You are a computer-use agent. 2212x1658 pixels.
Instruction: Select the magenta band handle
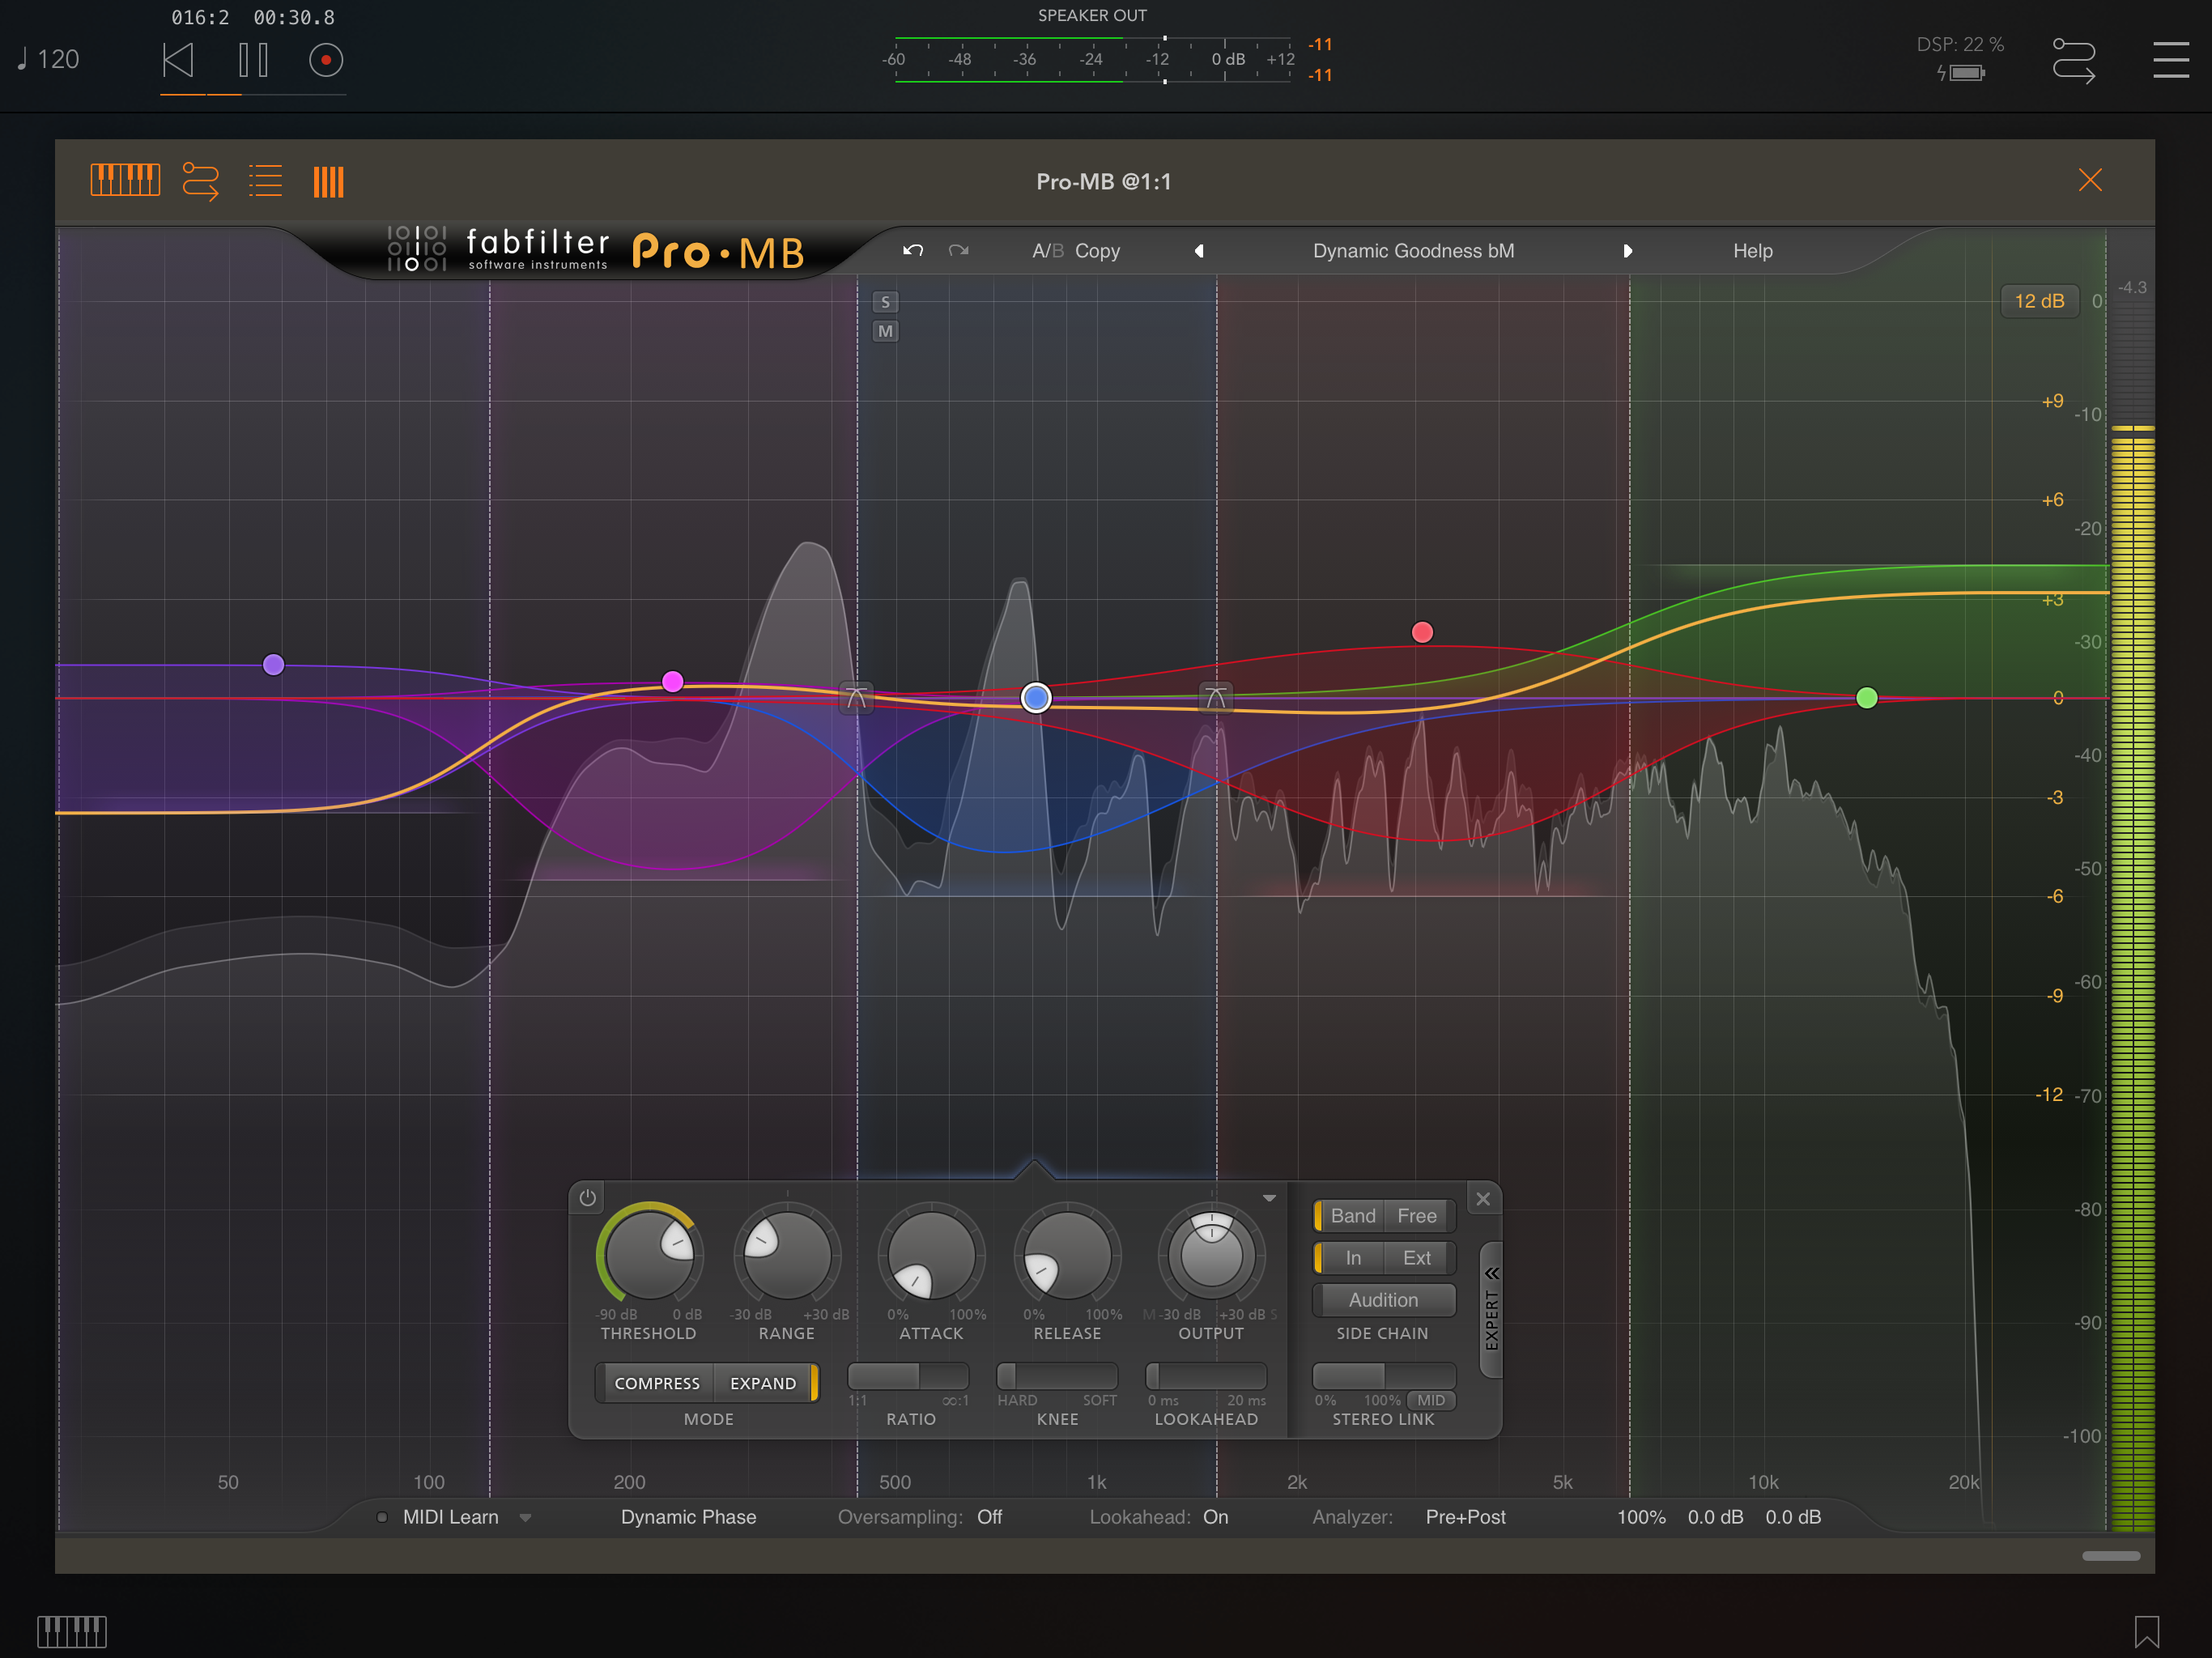pos(673,681)
